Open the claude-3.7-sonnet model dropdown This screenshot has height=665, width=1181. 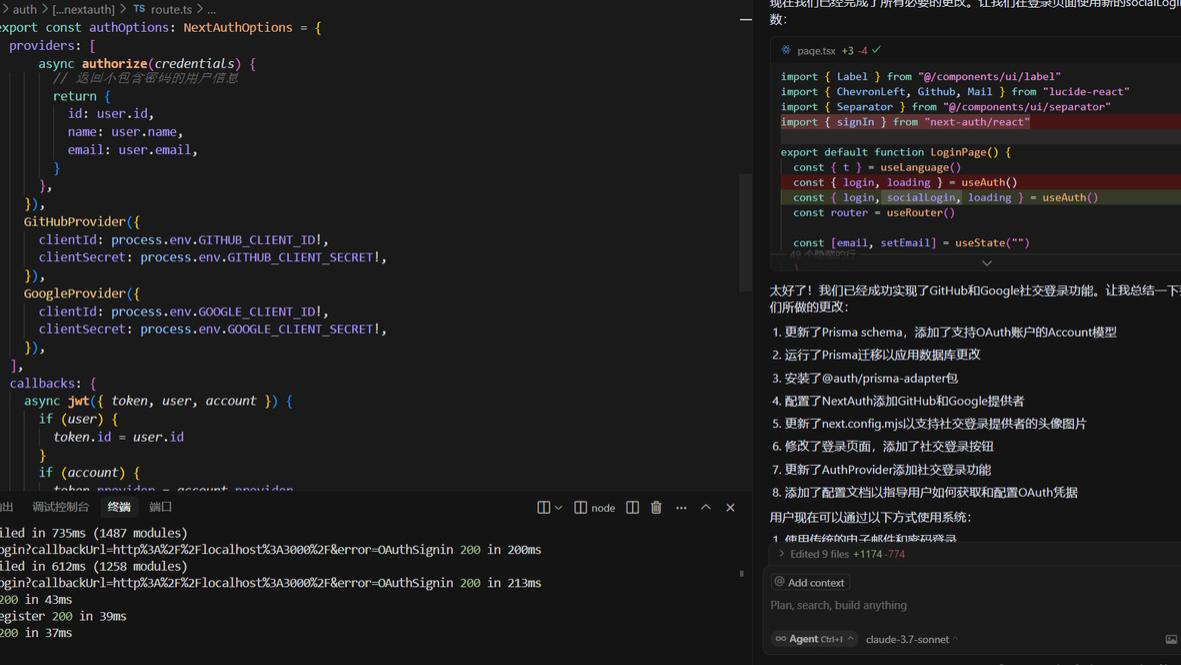[911, 639]
